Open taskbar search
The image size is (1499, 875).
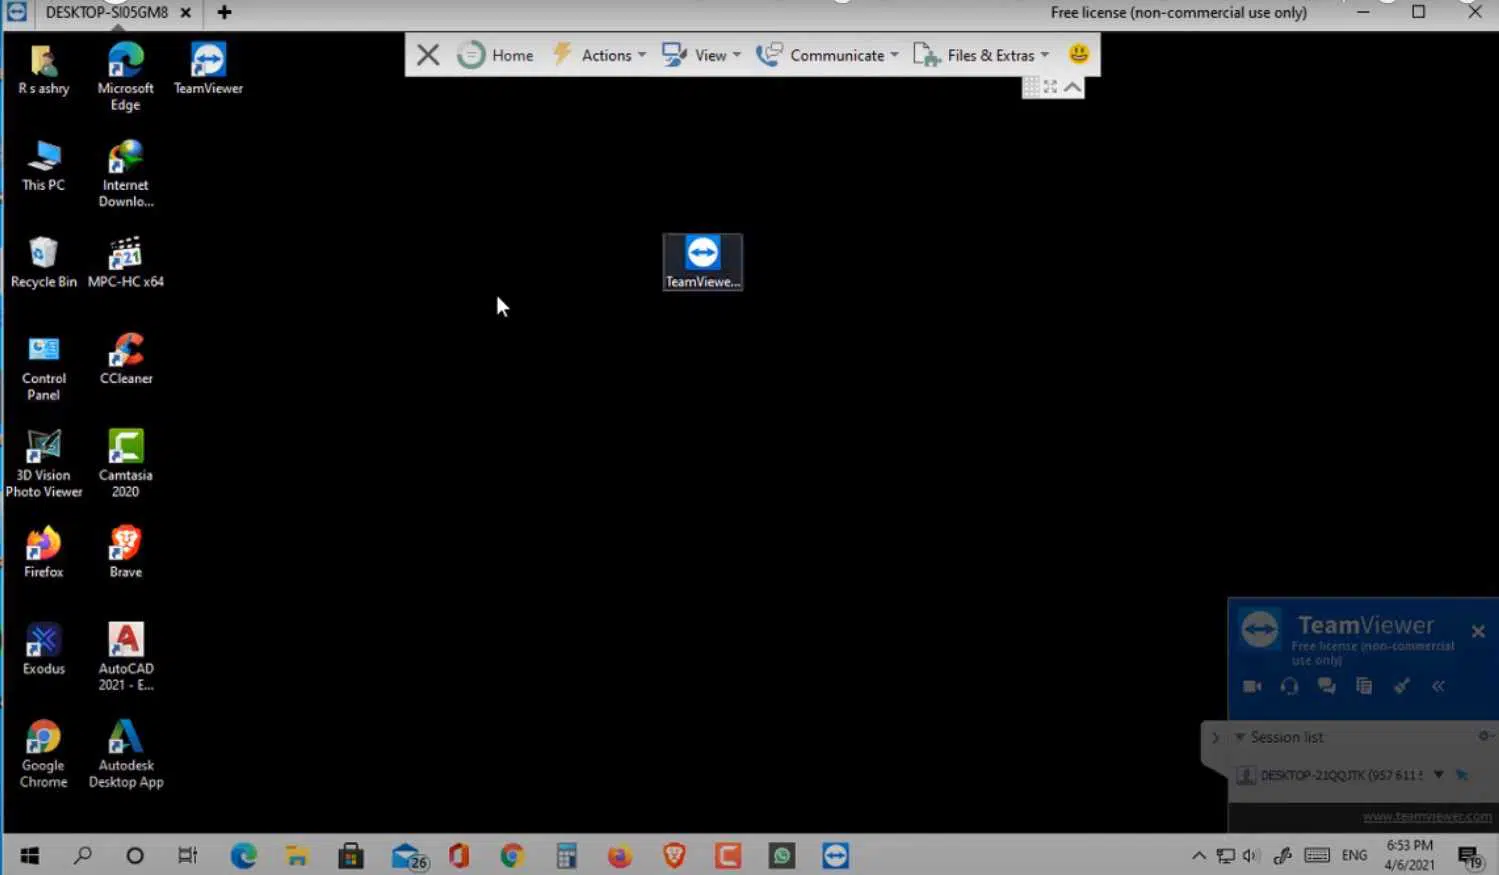[x=83, y=855]
